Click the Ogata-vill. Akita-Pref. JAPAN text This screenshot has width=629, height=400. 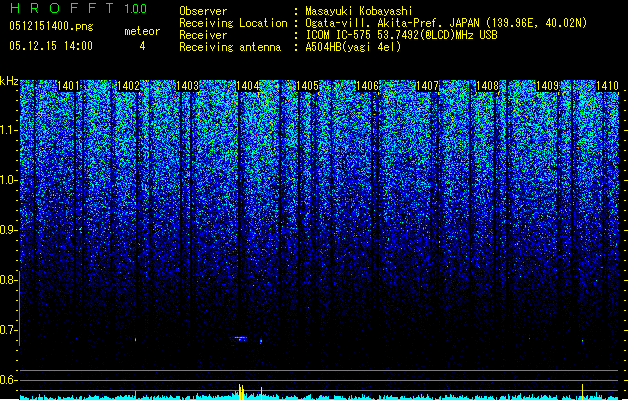392,23
